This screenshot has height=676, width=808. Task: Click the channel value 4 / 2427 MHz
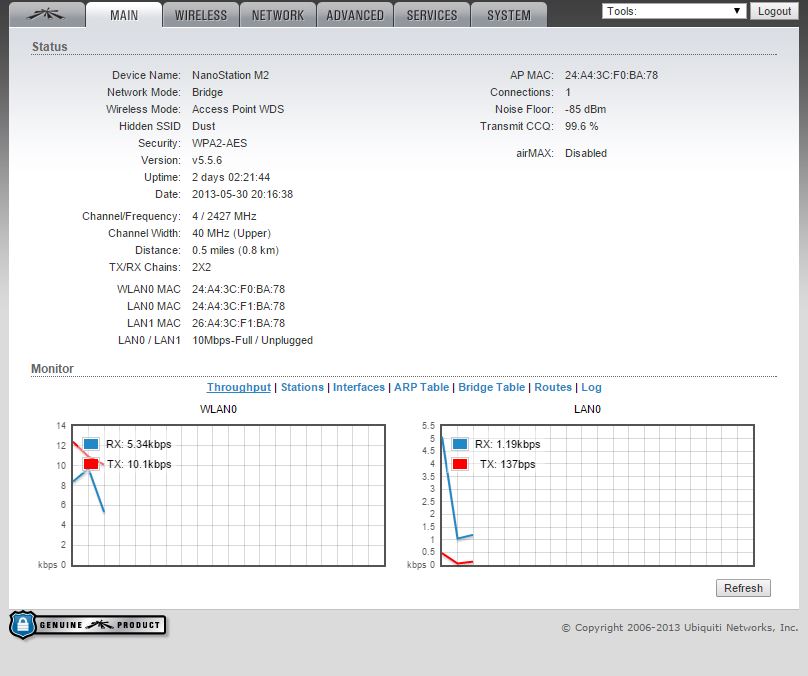(224, 216)
